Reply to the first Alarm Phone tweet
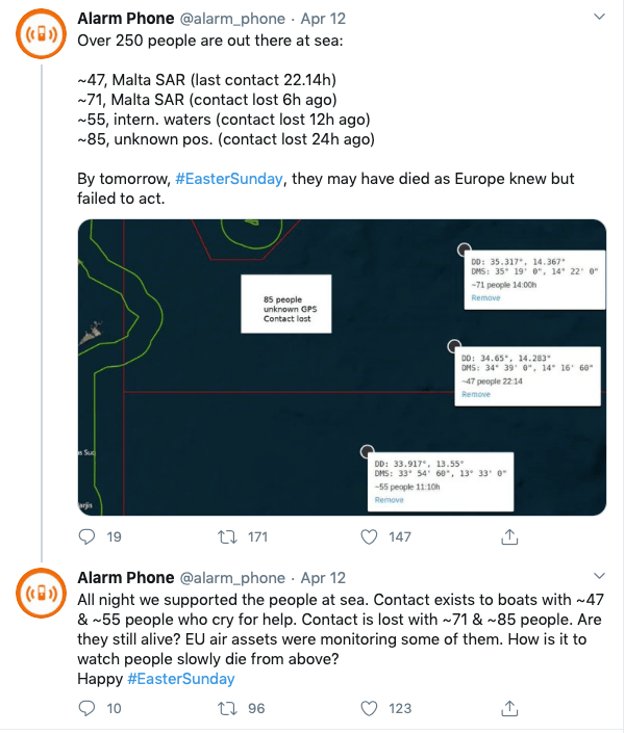The image size is (625, 733). pos(87,537)
